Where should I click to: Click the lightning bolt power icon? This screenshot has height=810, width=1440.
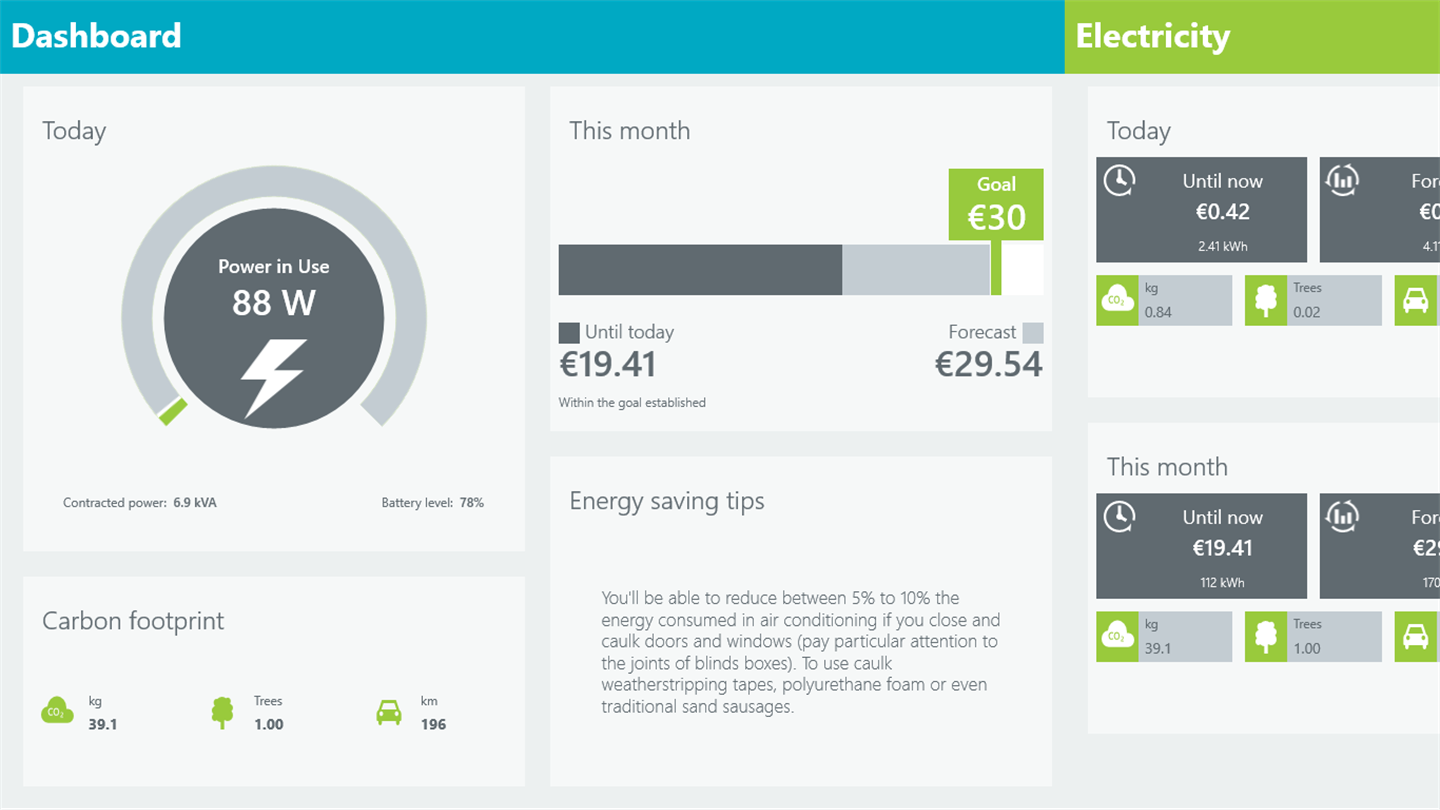pyautogui.click(x=273, y=377)
